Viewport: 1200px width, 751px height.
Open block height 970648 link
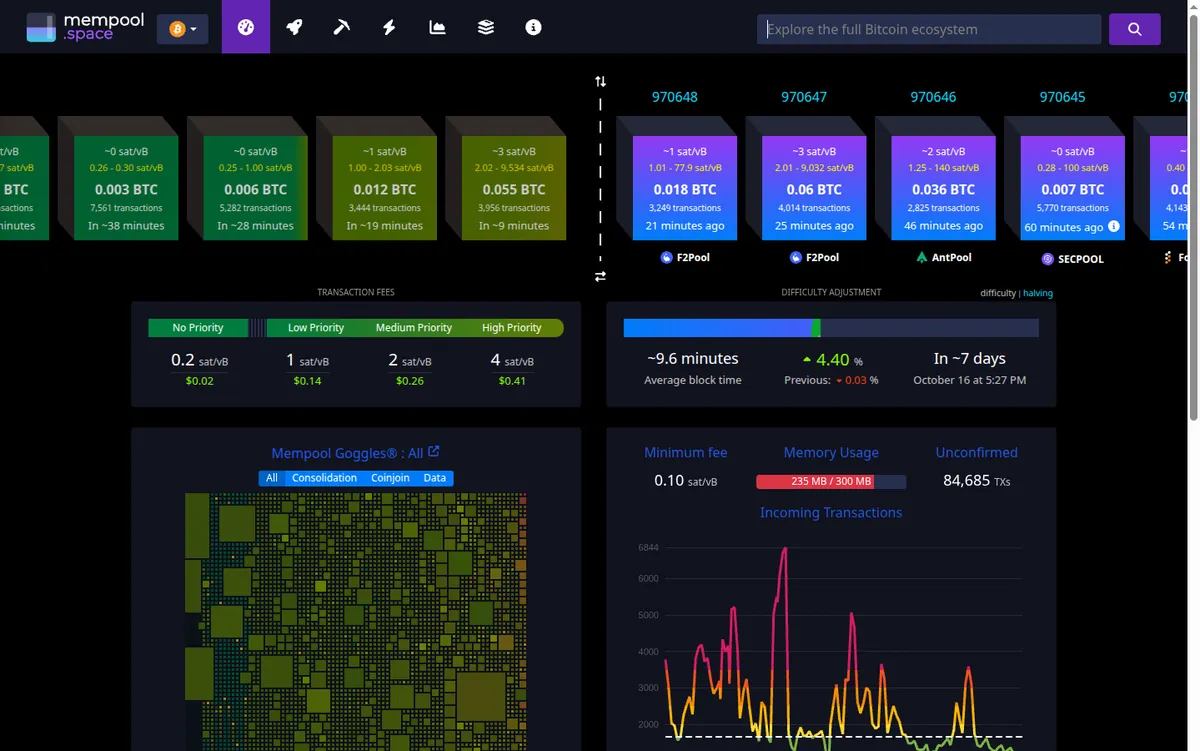click(675, 97)
